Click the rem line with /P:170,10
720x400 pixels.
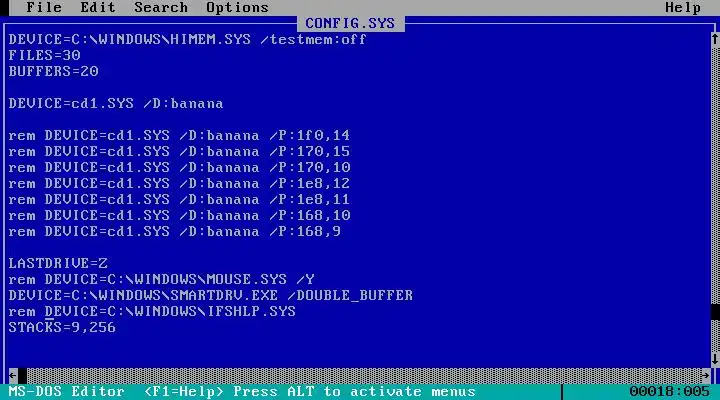pos(179,167)
